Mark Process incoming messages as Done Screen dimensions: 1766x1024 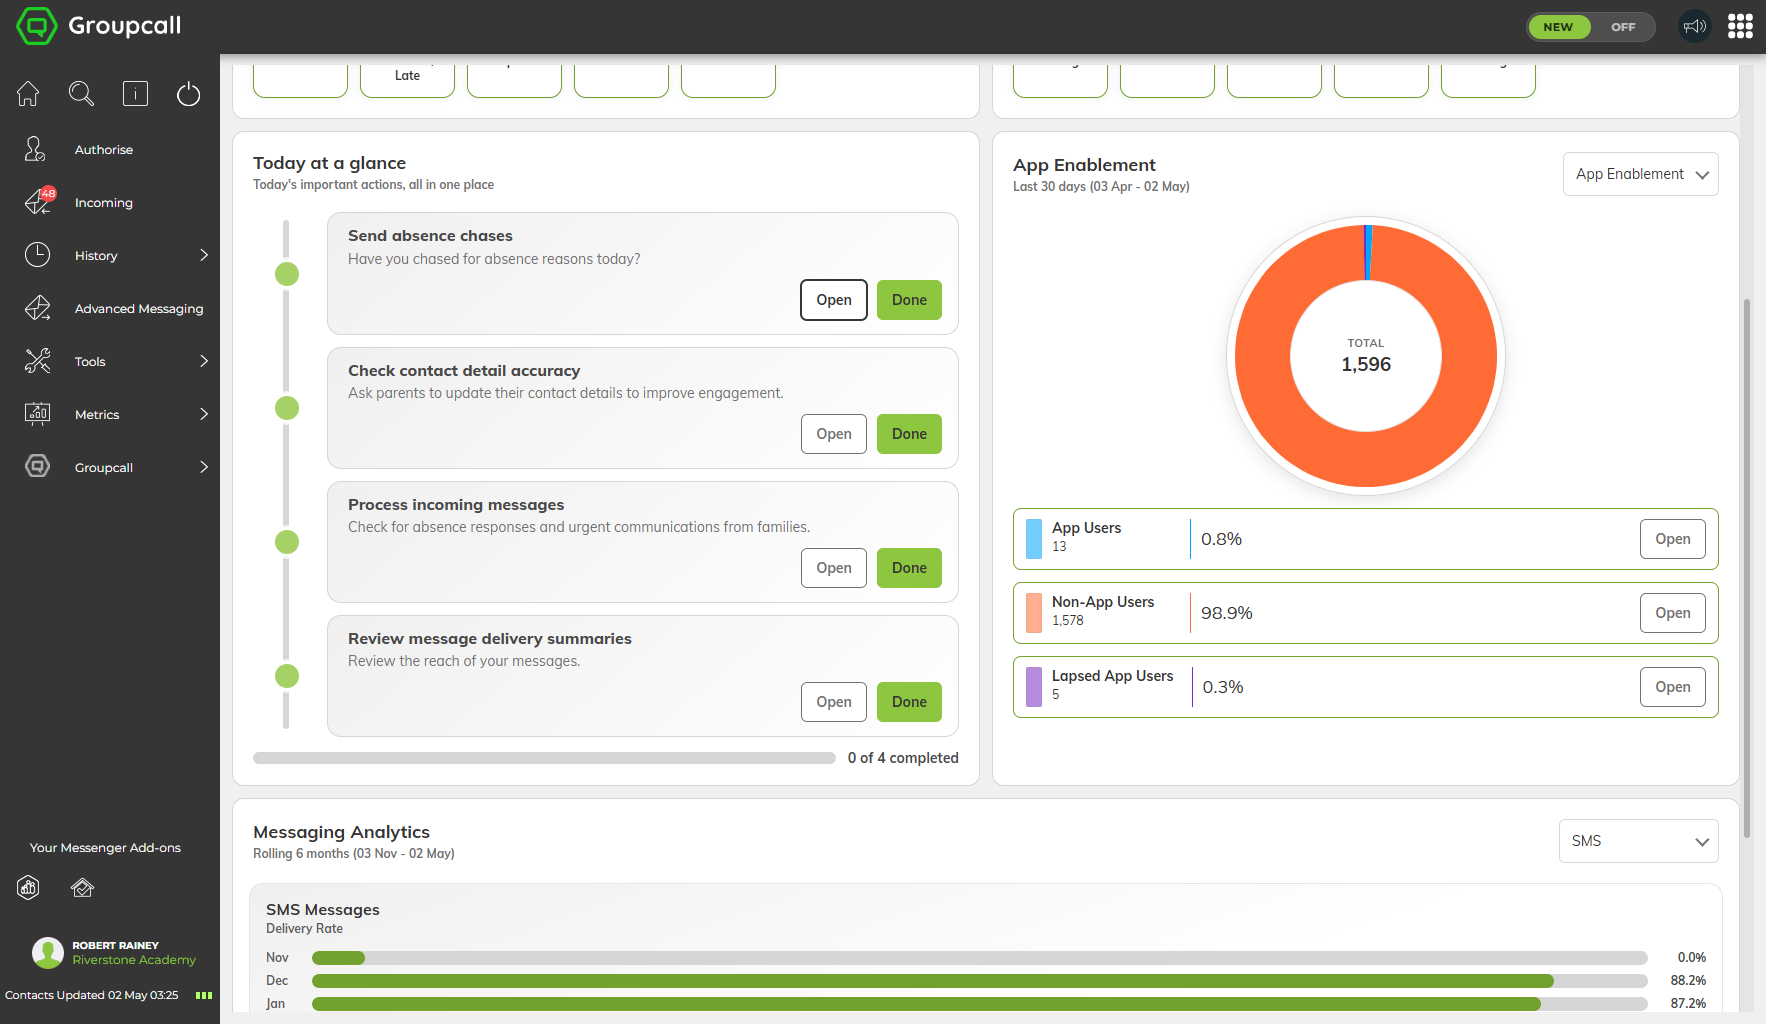(x=909, y=568)
